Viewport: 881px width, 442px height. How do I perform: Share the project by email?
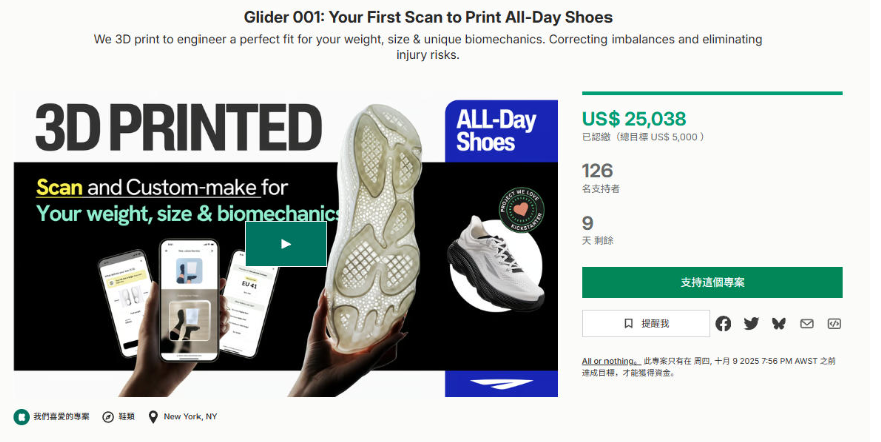[806, 323]
